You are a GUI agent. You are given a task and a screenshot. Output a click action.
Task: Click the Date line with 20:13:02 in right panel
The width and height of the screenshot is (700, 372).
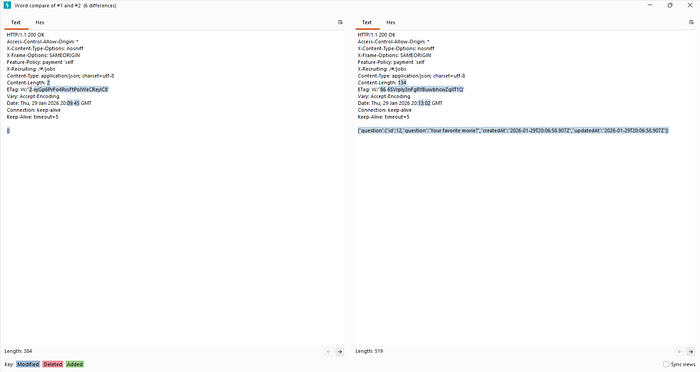point(400,103)
